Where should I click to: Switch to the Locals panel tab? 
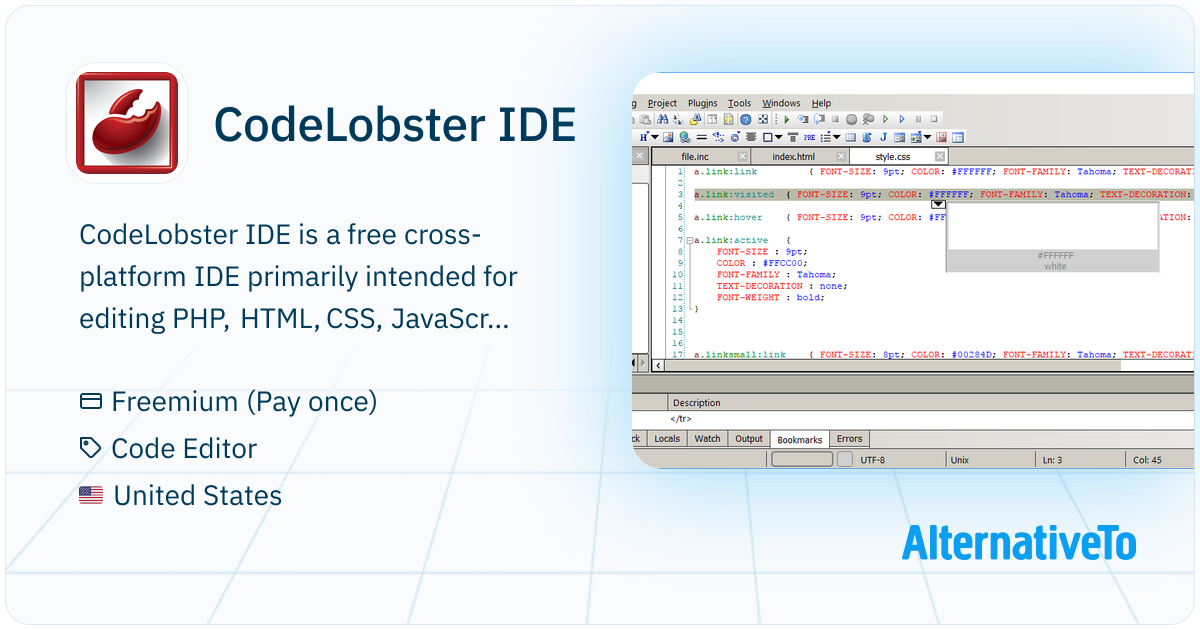667,438
